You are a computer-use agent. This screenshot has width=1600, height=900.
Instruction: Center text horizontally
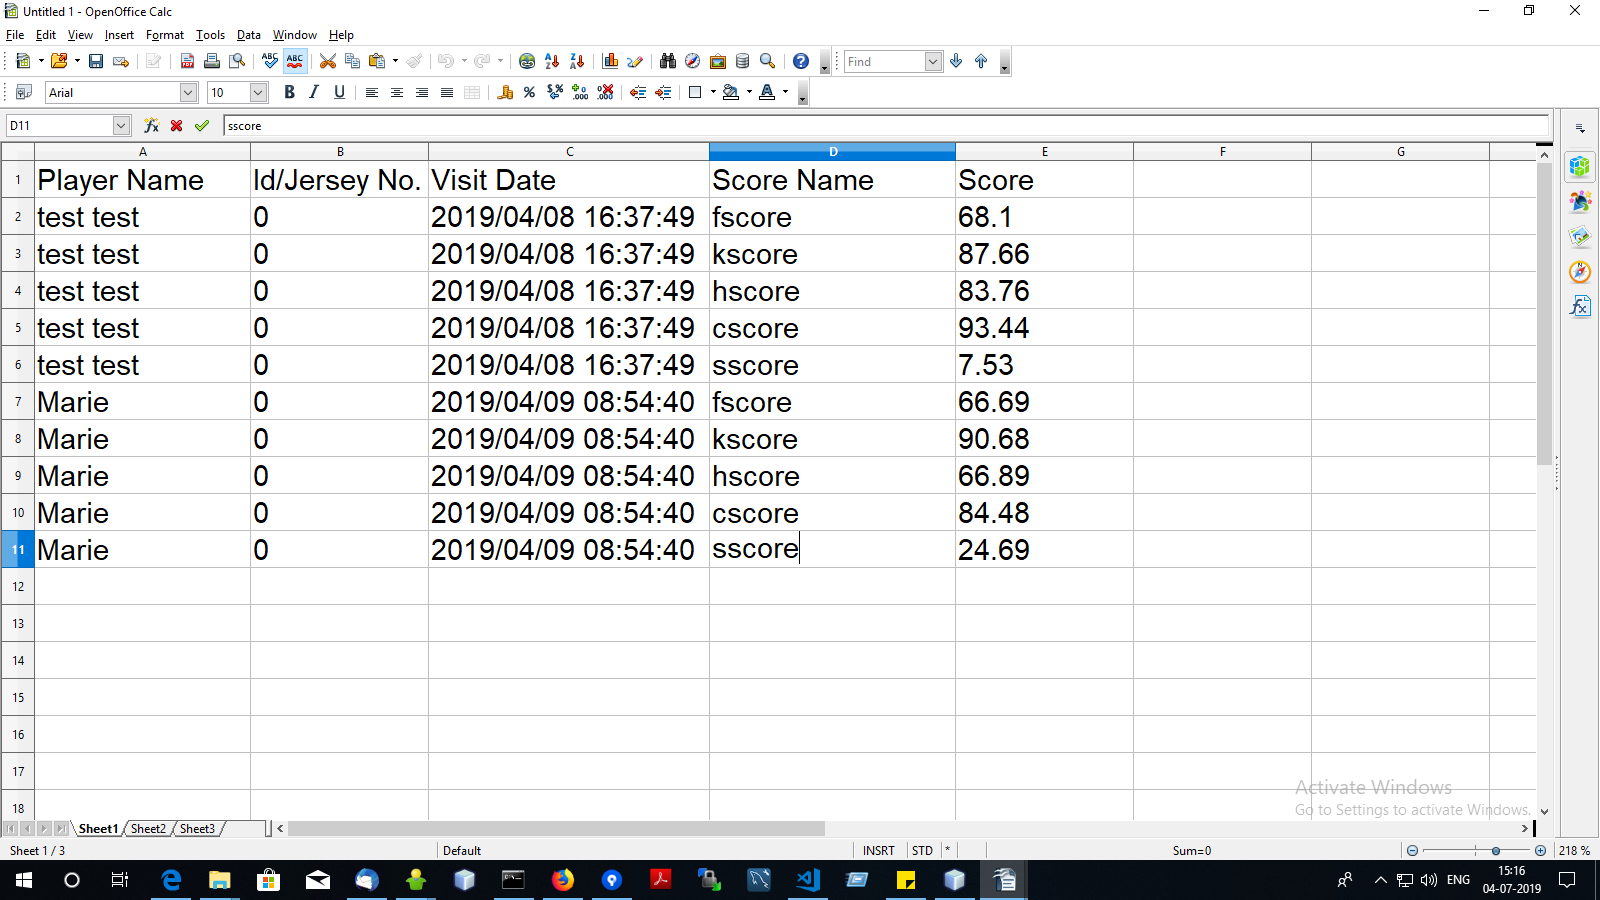tap(397, 92)
